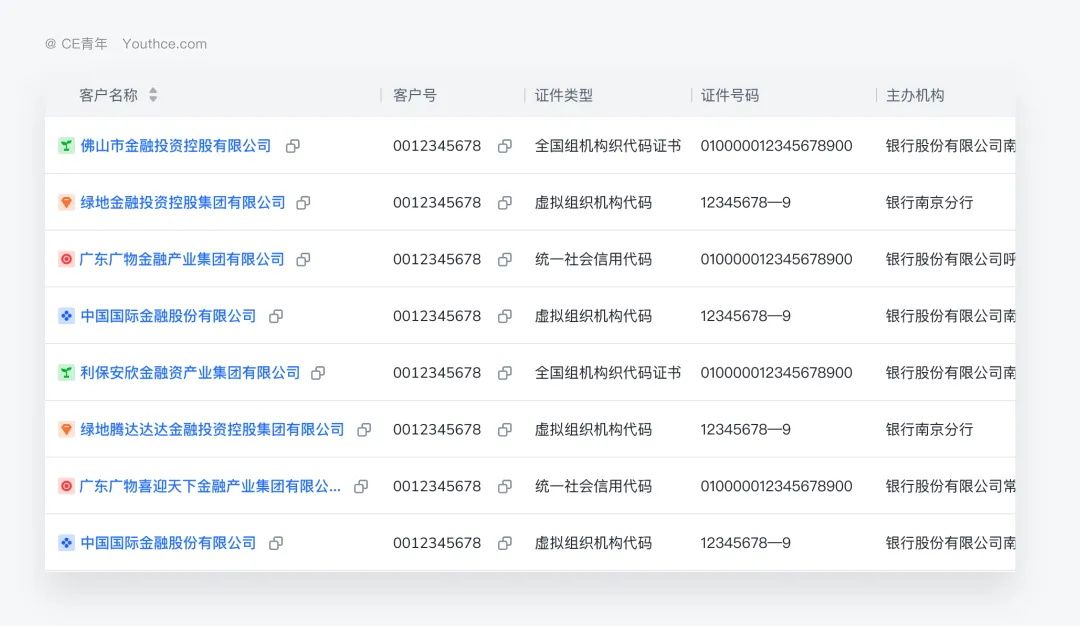Select 全国组机构织代码证书 in the 利保安欣 row

point(608,373)
